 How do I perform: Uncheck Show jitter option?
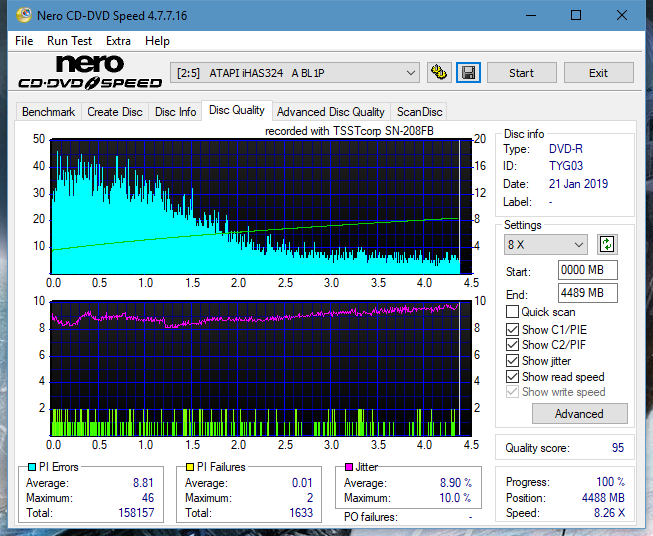[x=512, y=361]
